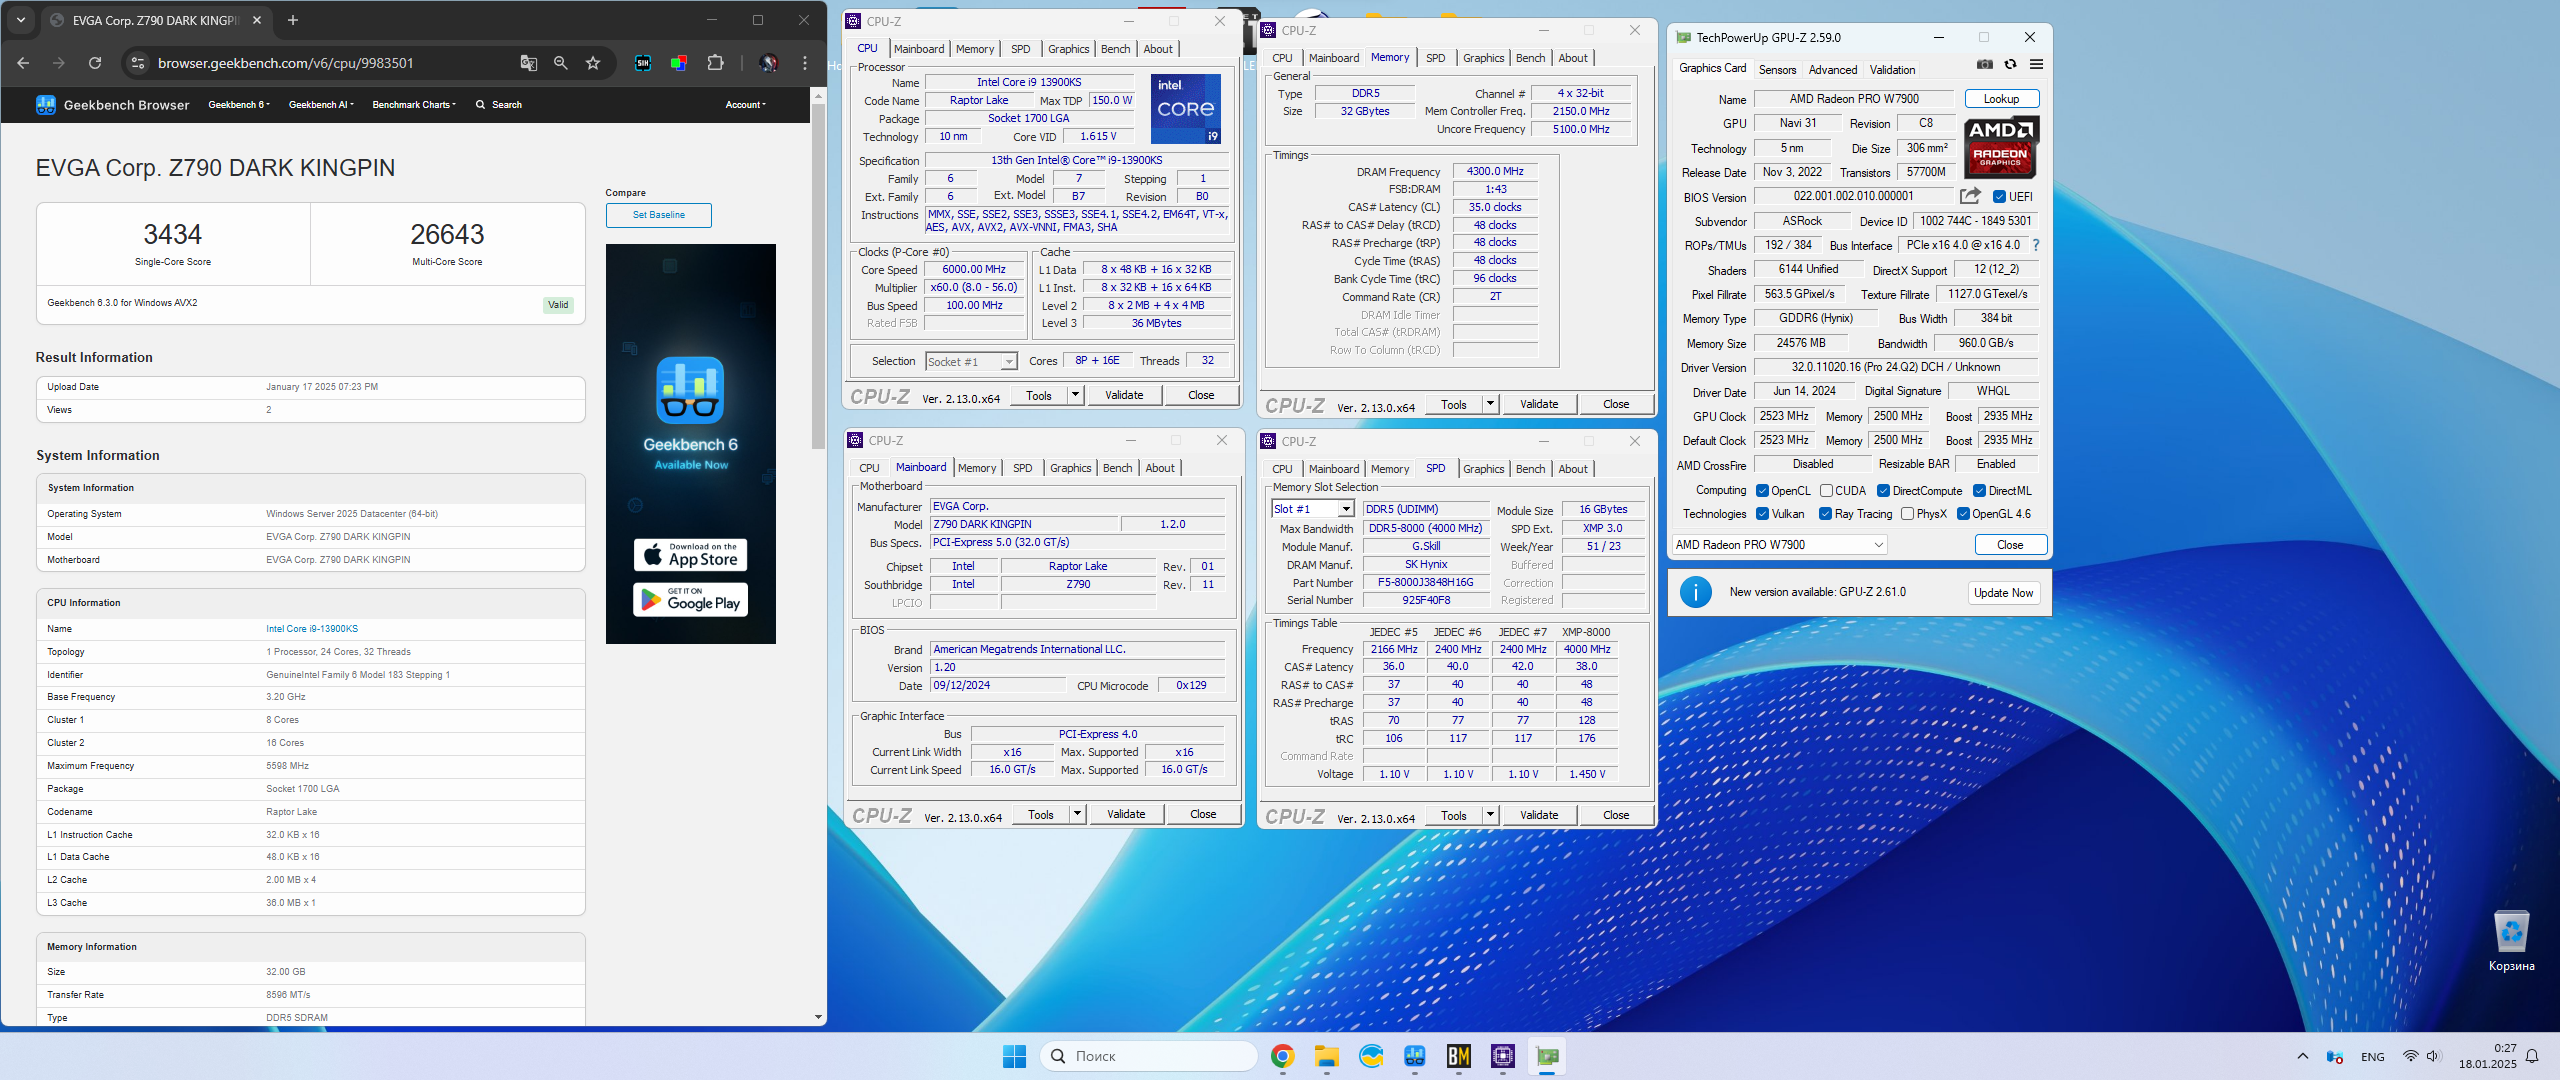Click Update Now for GPU-Z 2.61.0

point(2004,592)
